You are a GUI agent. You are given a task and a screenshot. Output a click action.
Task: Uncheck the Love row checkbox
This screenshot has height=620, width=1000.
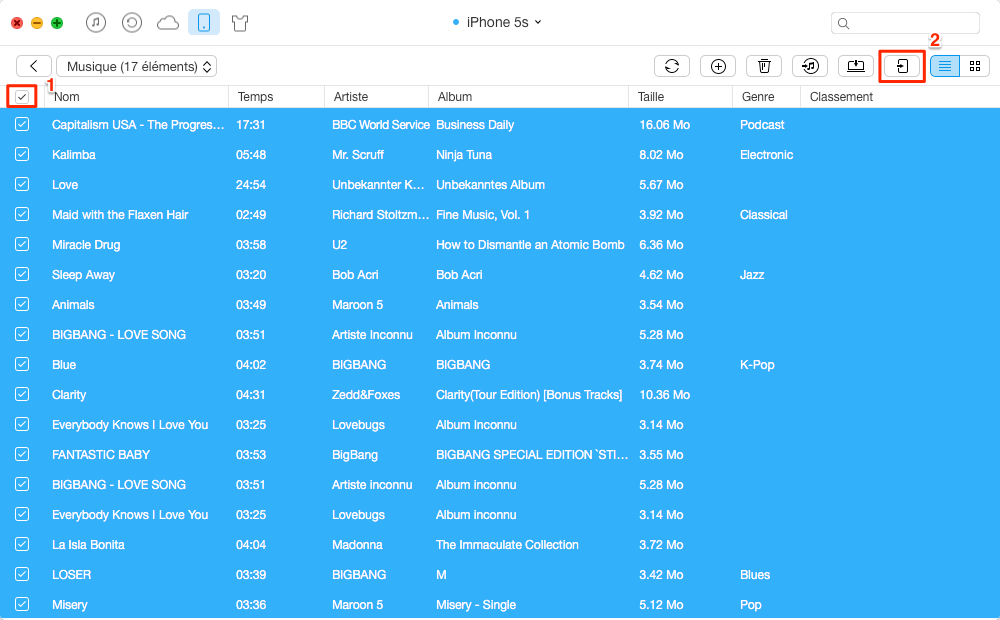point(22,184)
